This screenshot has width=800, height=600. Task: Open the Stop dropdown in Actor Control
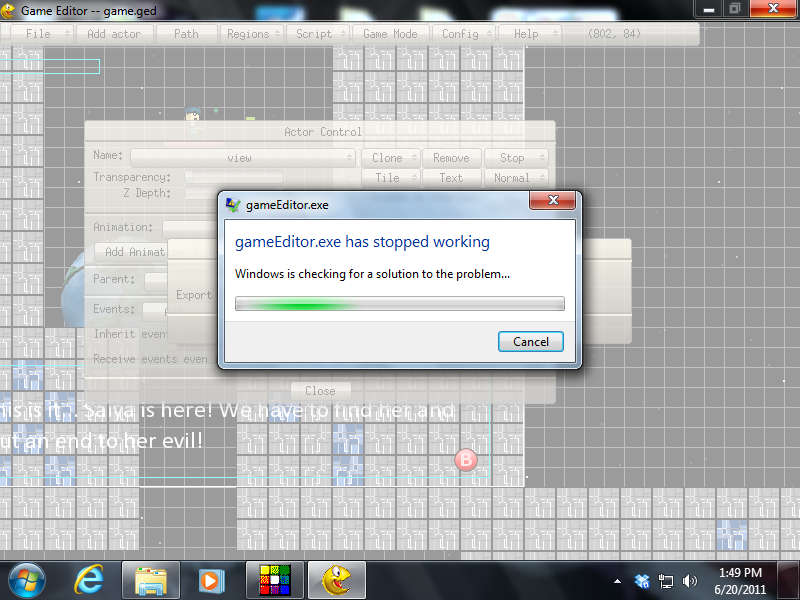(x=516, y=158)
